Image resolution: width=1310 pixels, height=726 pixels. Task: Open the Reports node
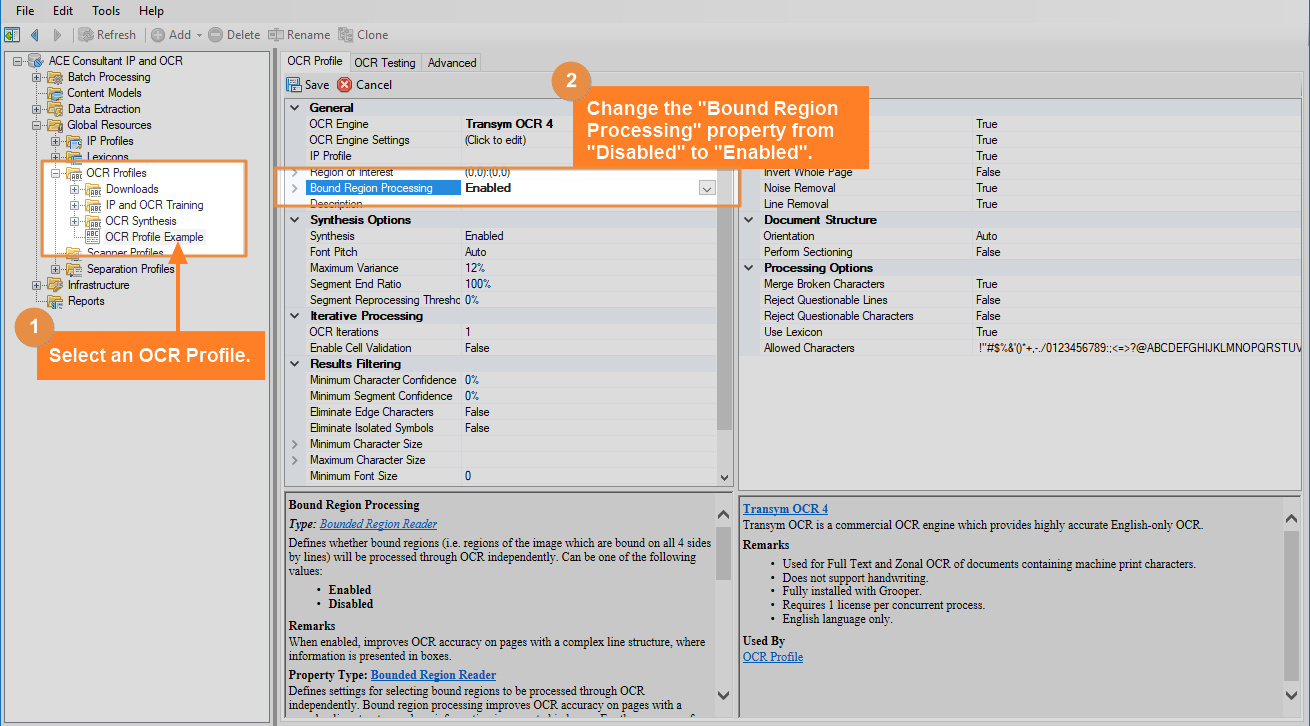pyautogui.click(x=86, y=301)
